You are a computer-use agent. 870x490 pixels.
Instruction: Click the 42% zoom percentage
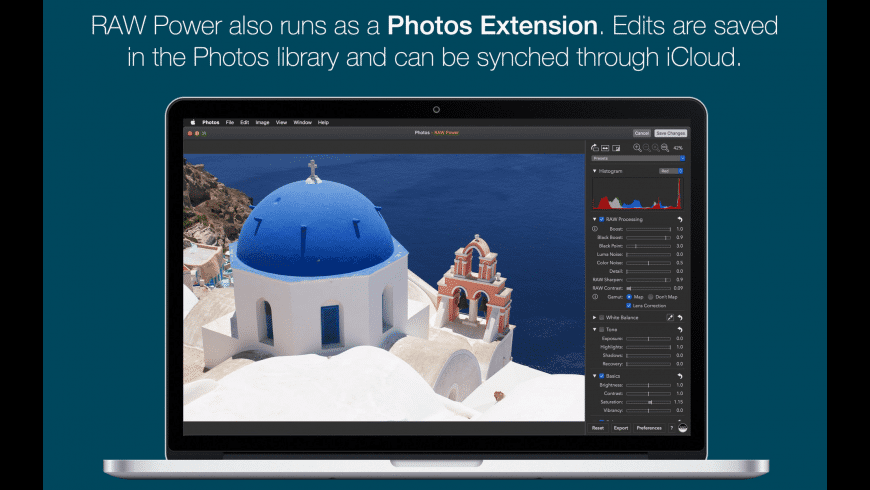tap(678, 148)
